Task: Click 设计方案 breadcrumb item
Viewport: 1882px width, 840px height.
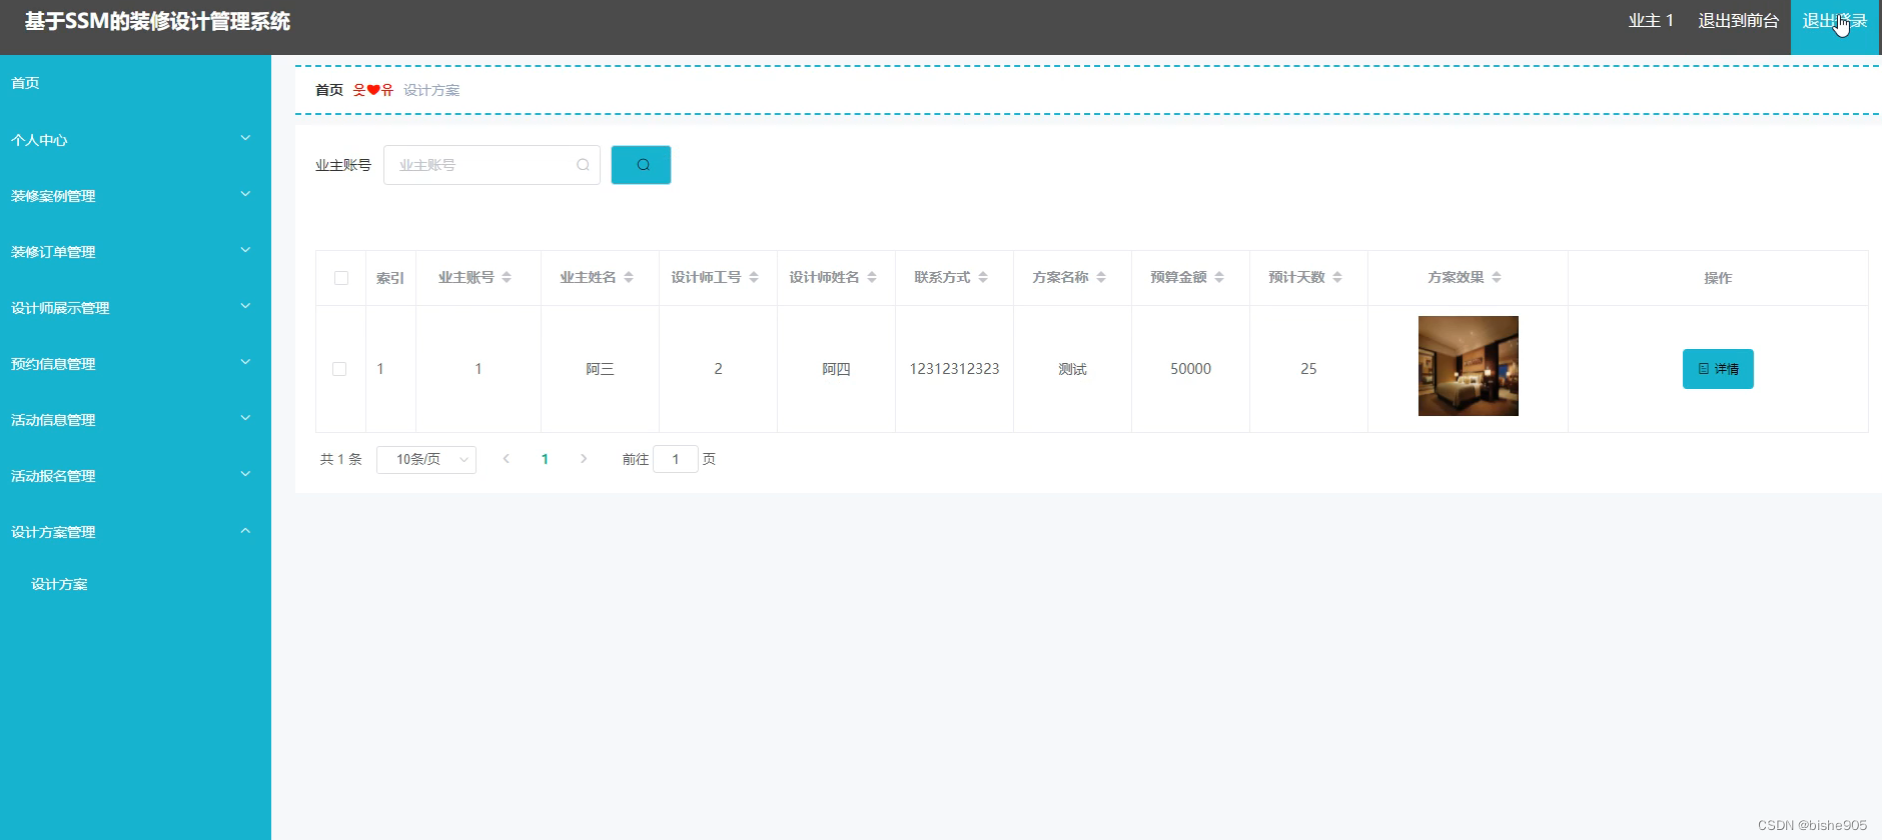Action: coord(431,90)
